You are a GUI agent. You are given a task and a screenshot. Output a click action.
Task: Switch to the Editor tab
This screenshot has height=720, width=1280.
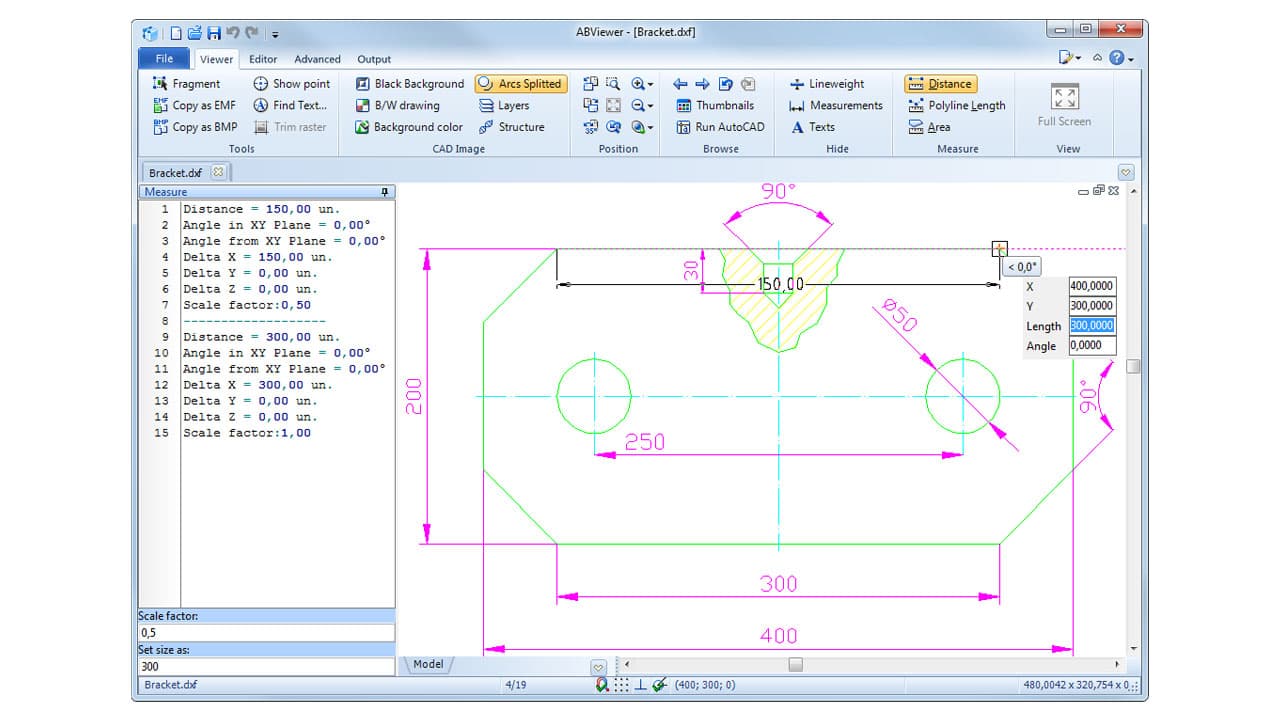pyautogui.click(x=263, y=59)
